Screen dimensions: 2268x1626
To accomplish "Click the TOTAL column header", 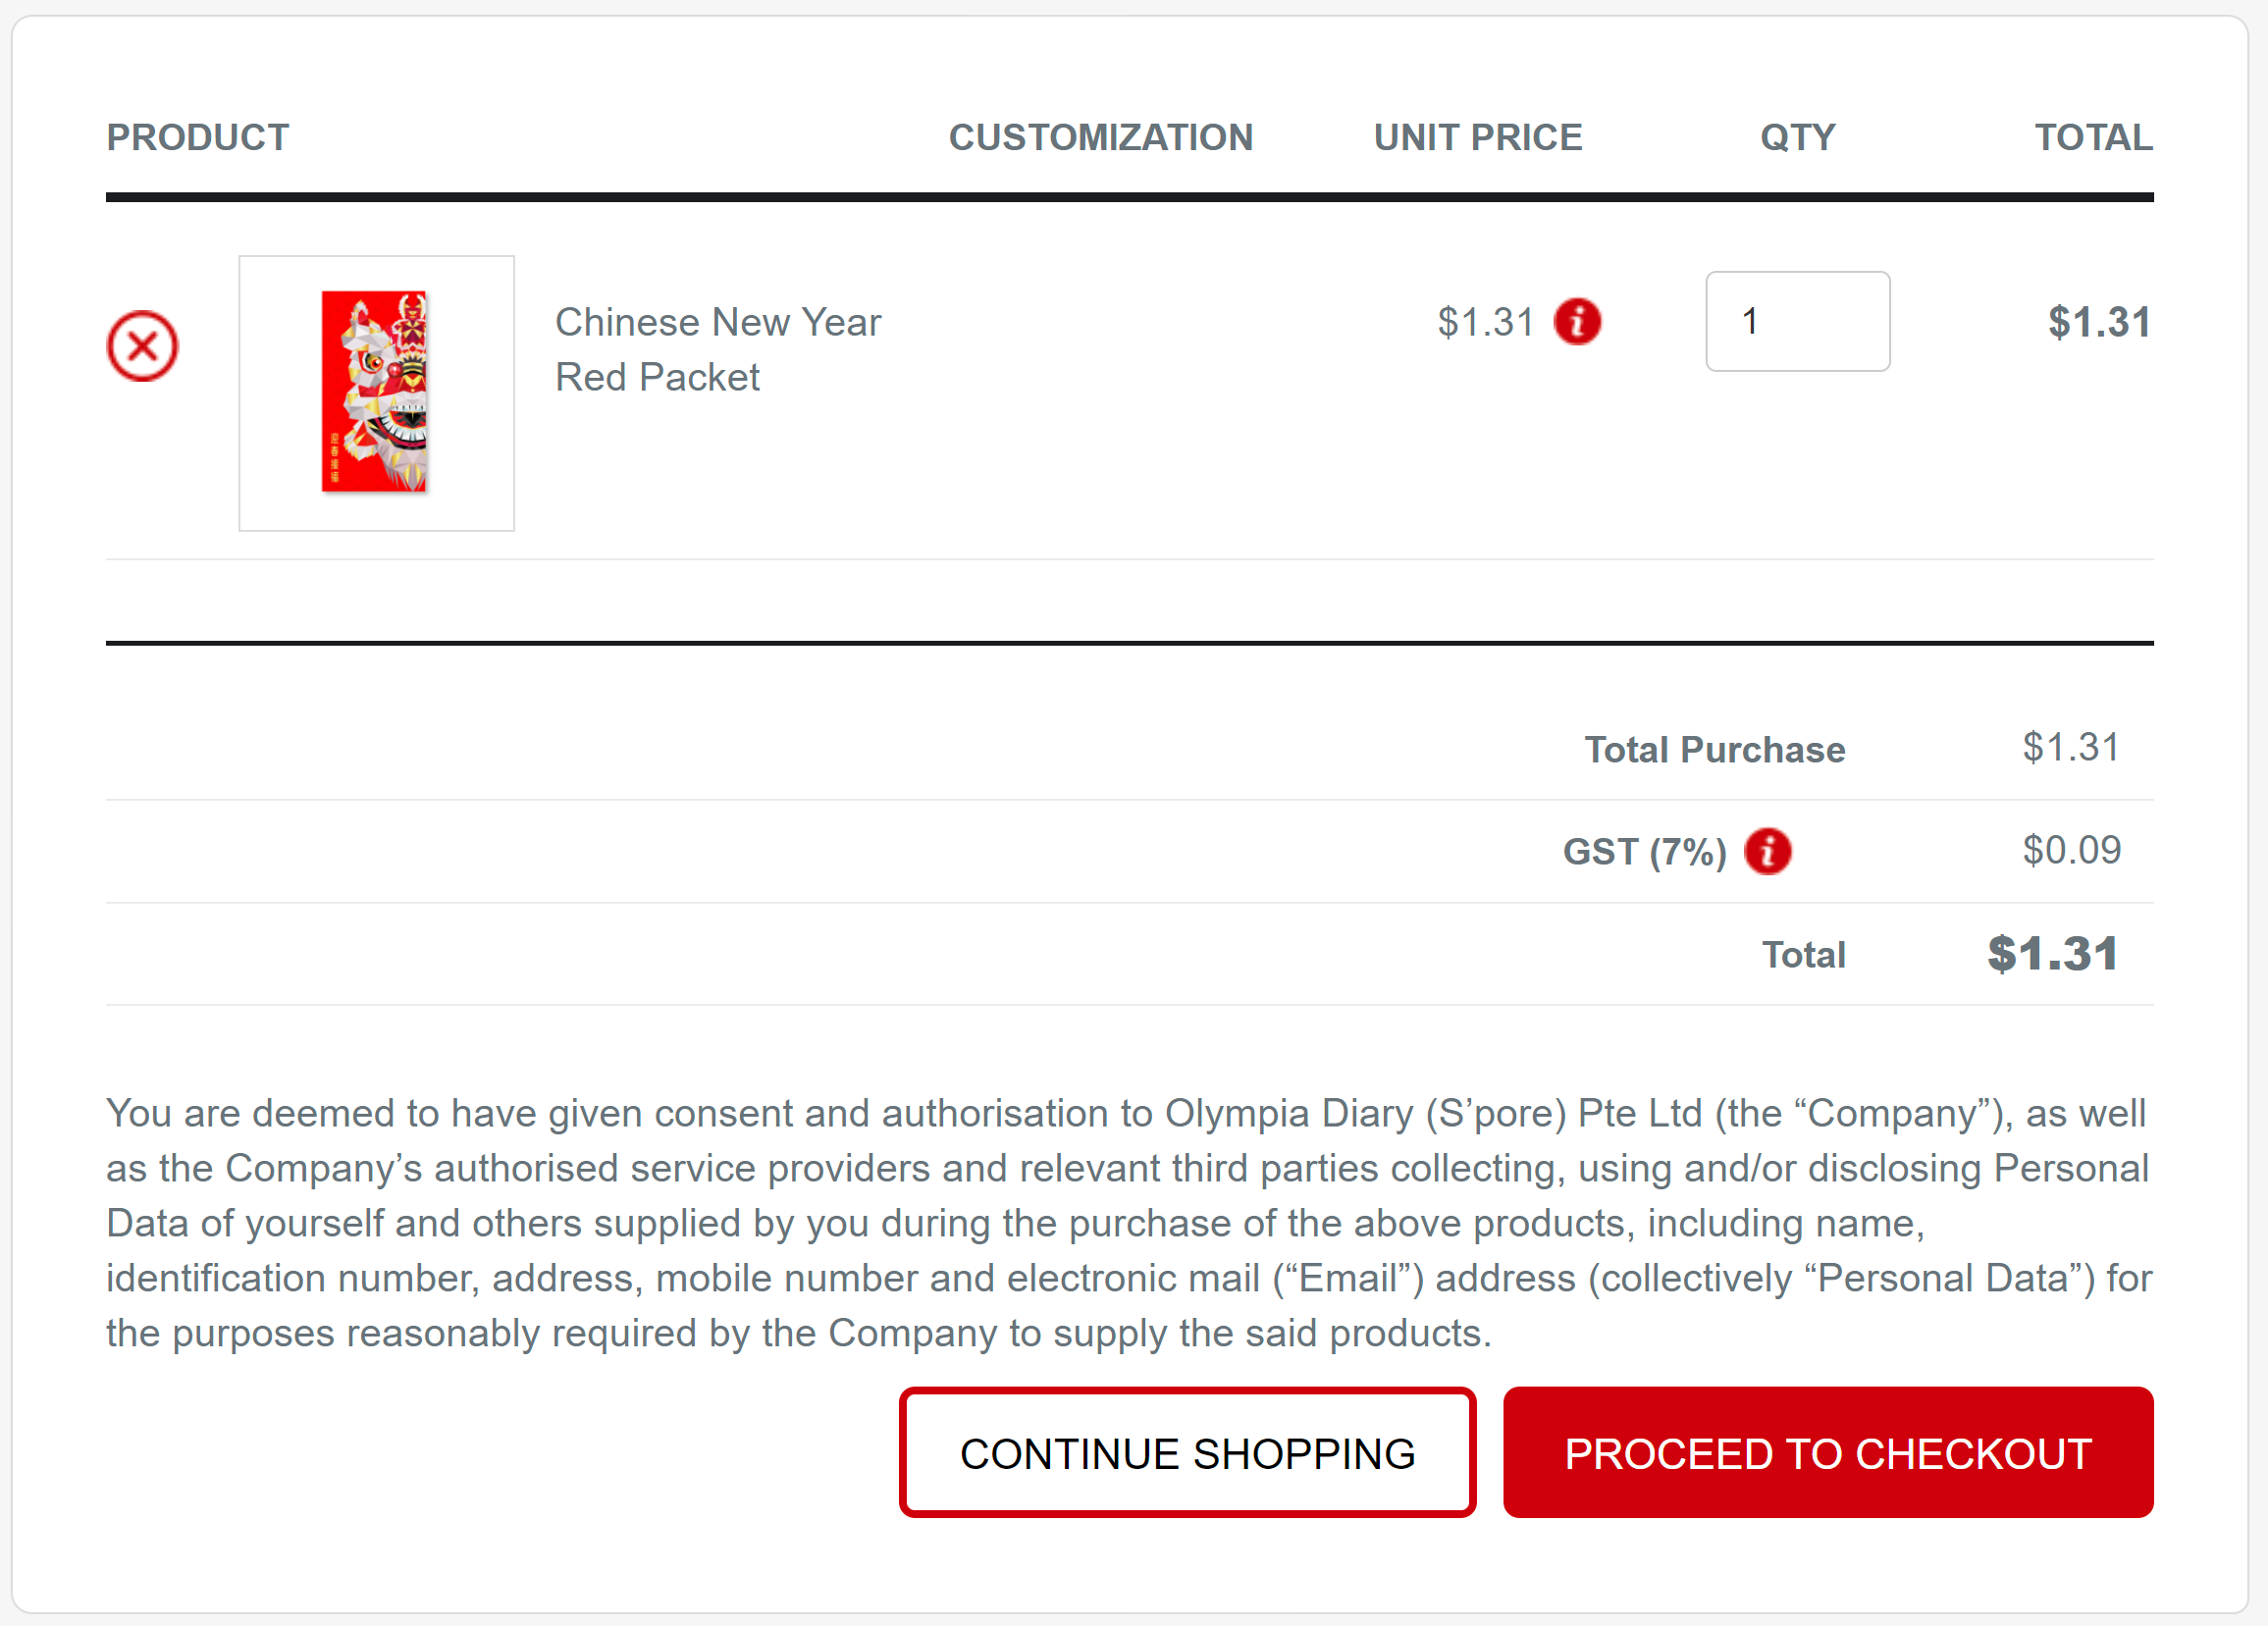I will tap(2093, 137).
